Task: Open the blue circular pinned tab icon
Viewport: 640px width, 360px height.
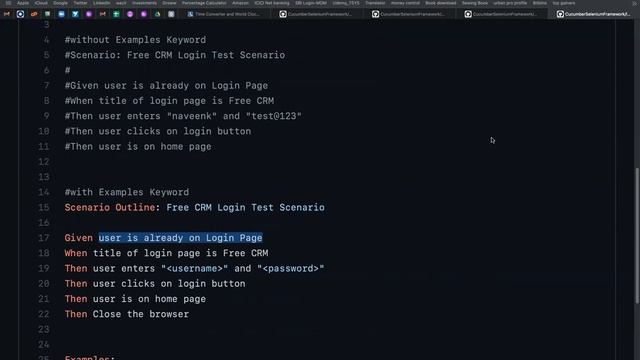Action: [x=20, y=14]
